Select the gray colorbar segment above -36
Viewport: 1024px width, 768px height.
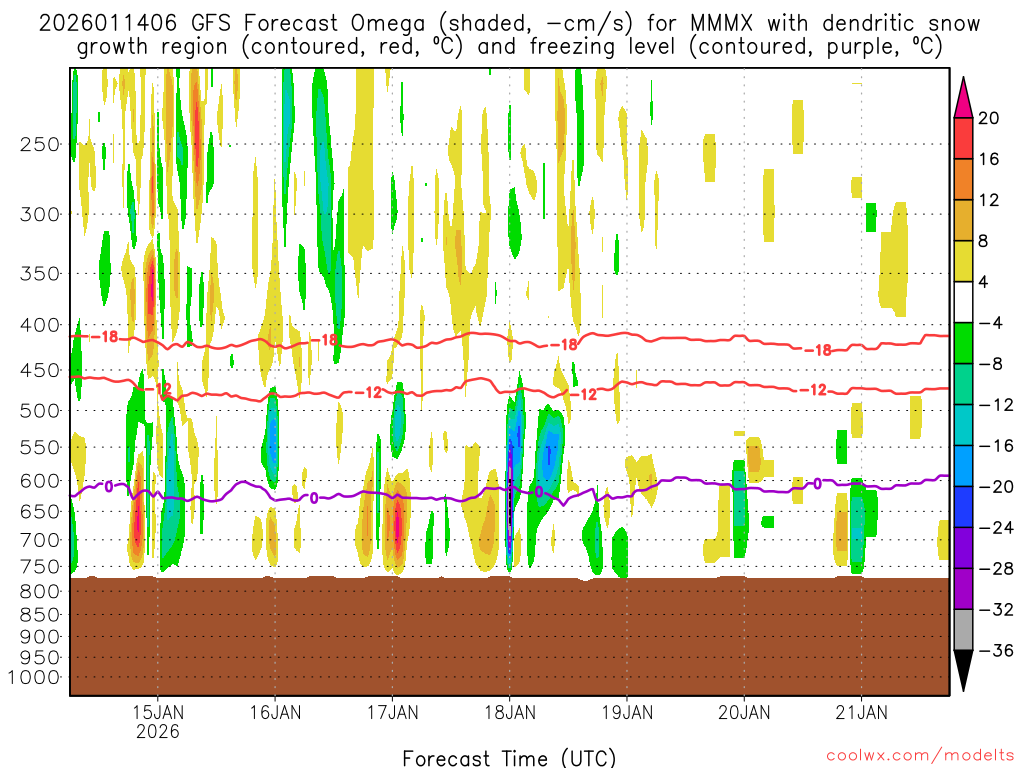pos(964,630)
